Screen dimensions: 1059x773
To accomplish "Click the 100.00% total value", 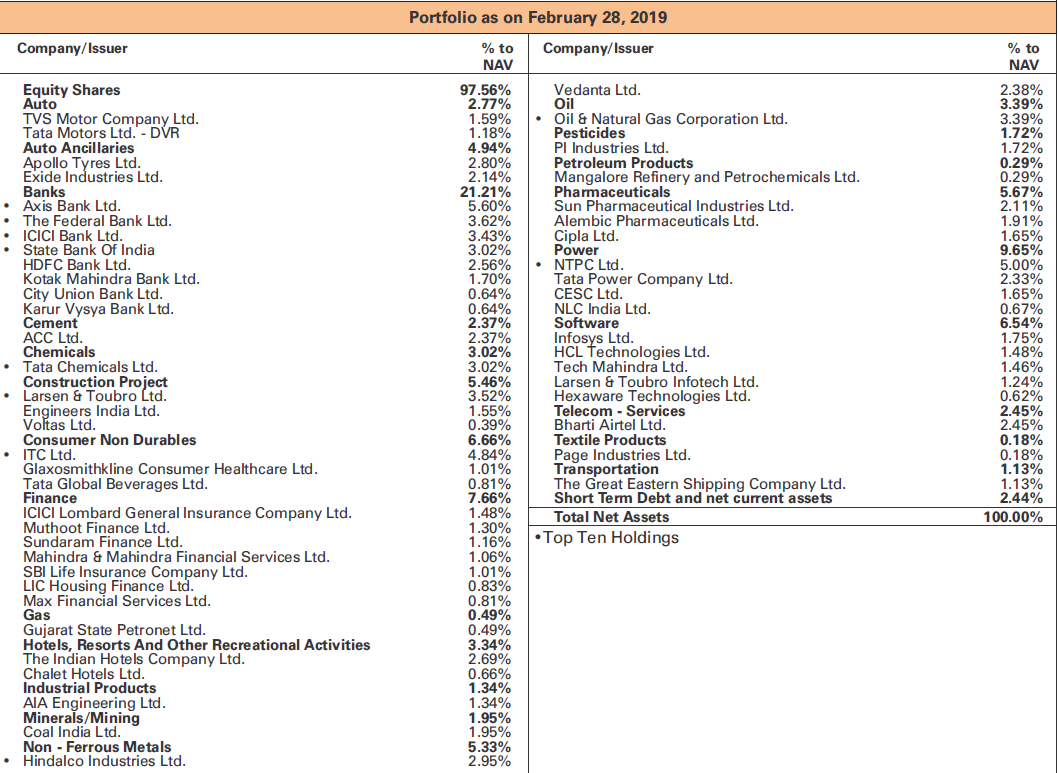I will [1013, 517].
